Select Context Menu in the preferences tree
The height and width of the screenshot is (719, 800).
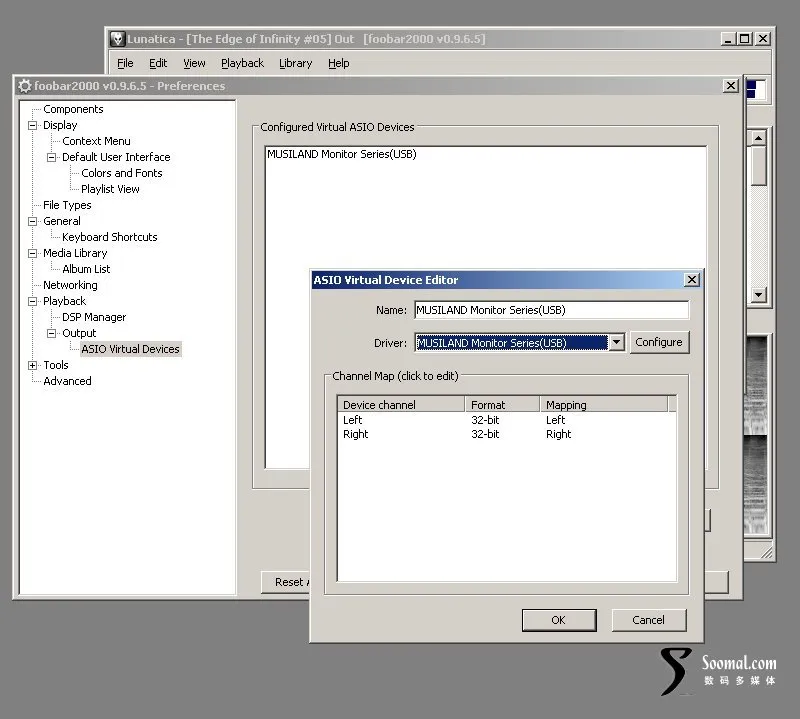coord(96,141)
